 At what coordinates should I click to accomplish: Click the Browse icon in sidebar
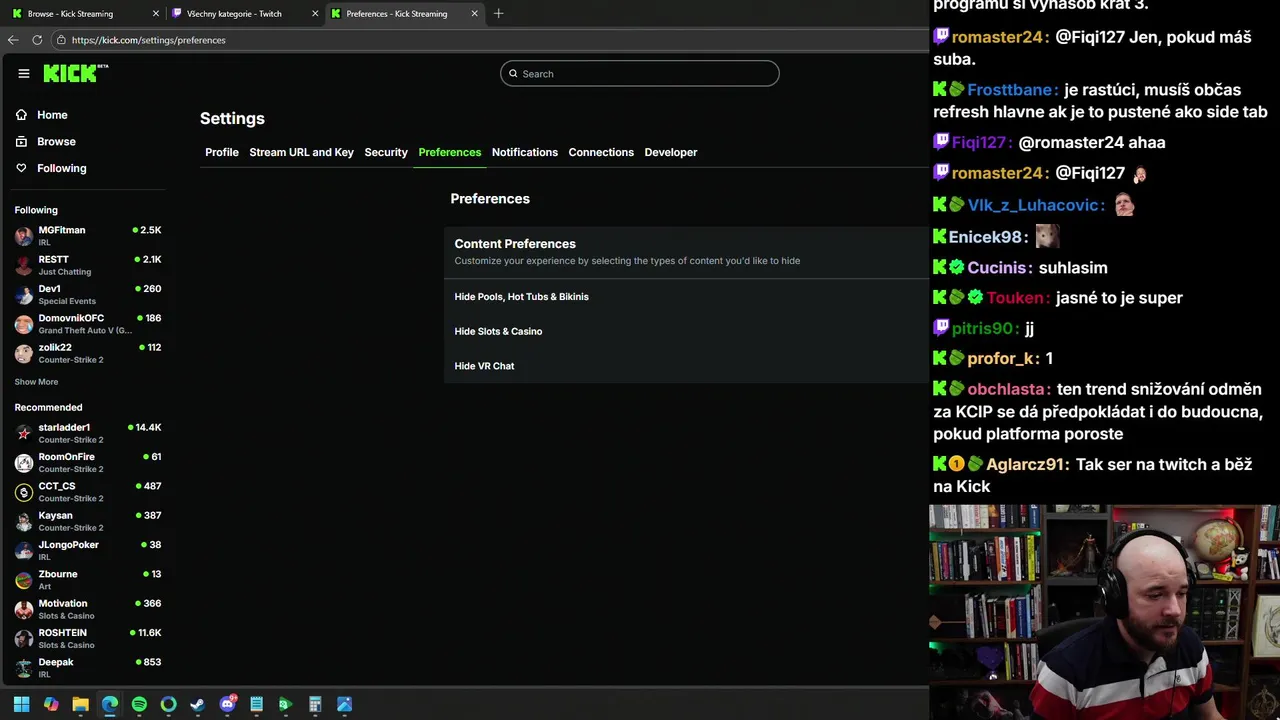pyautogui.click(x=21, y=142)
